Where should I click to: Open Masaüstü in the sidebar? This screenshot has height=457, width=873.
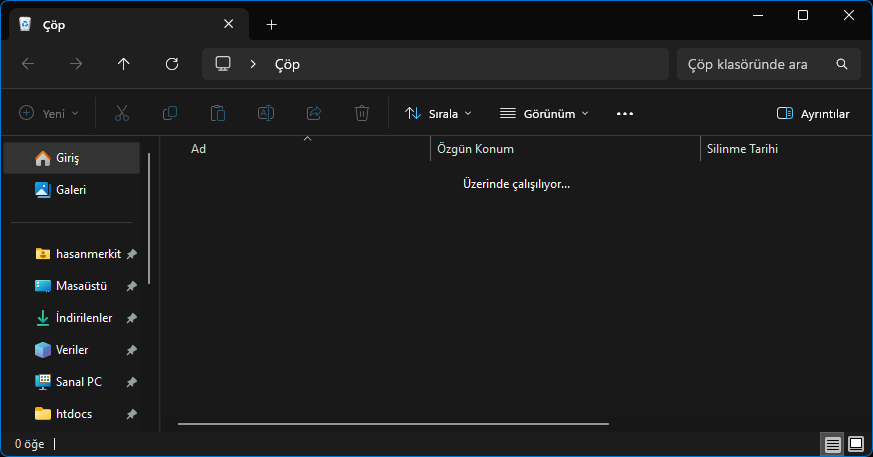point(71,286)
